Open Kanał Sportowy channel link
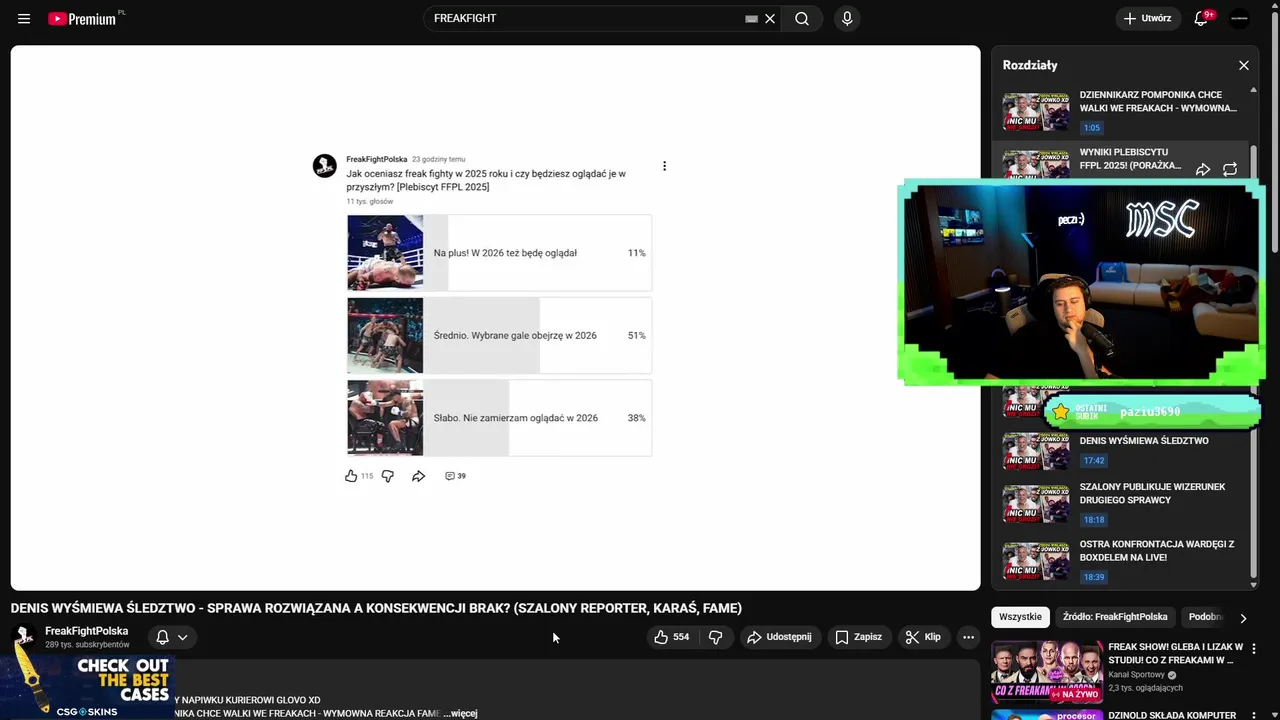This screenshot has width=1280, height=720. click(1136, 675)
